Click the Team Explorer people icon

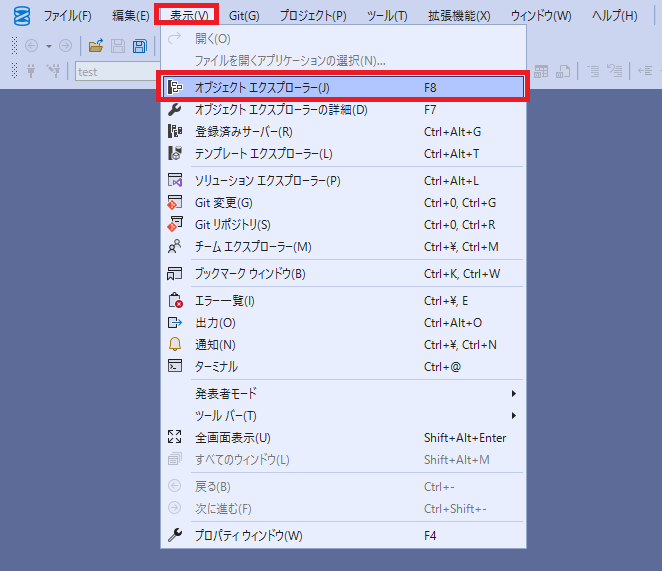point(174,247)
